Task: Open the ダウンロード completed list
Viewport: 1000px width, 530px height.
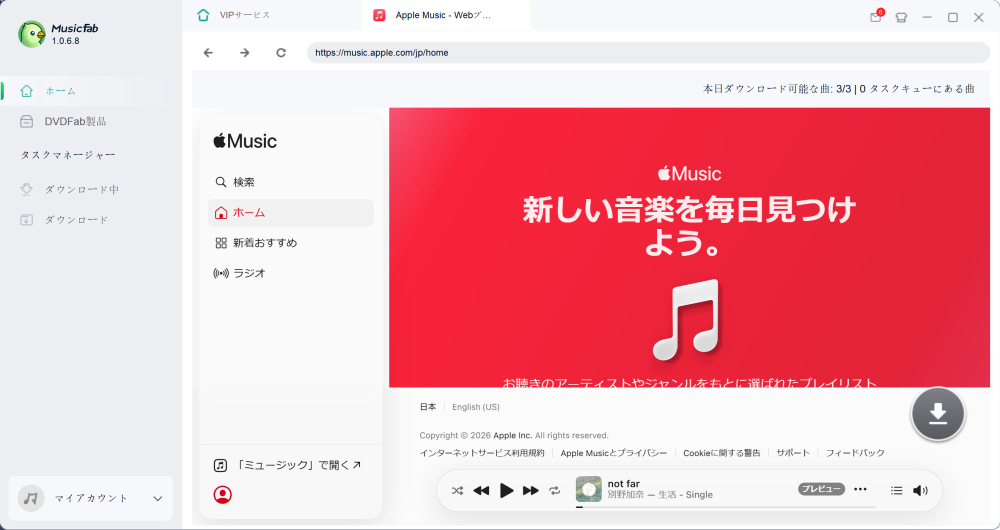Action: 77,219
